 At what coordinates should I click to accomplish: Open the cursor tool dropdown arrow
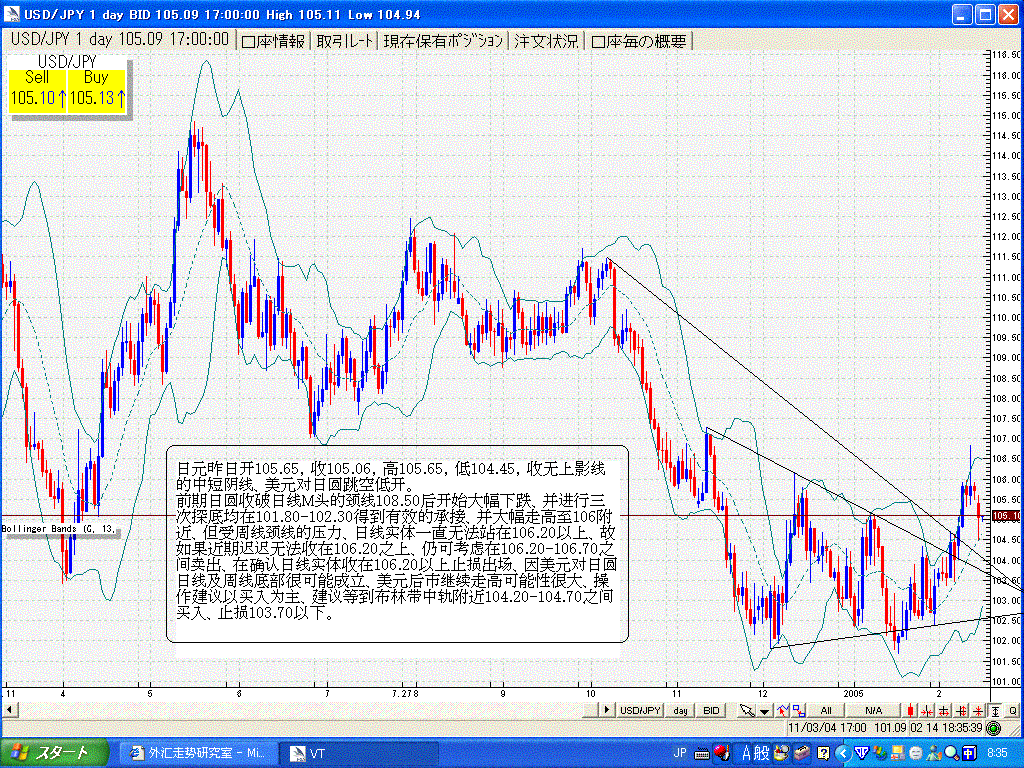762,710
